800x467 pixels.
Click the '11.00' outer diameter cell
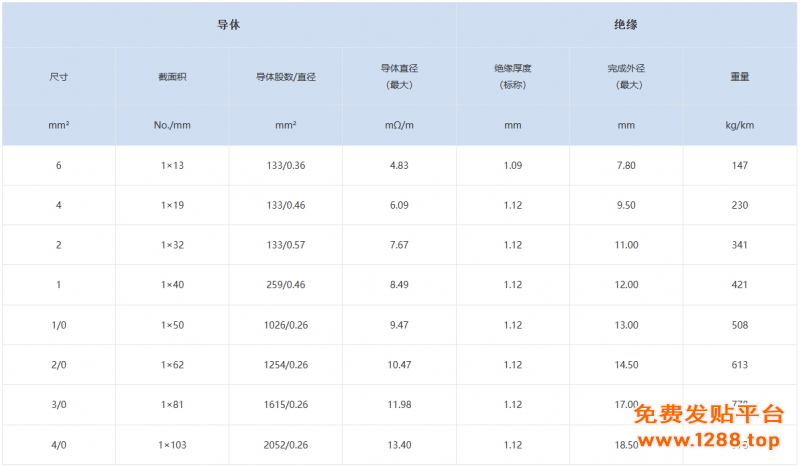click(x=626, y=245)
